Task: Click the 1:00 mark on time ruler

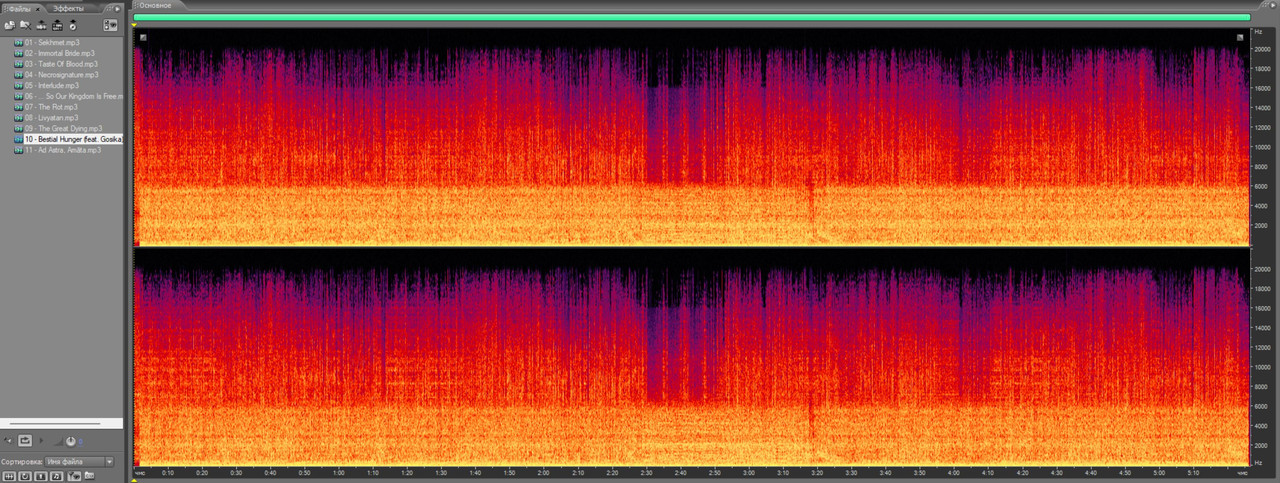Action: pyautogui.click(x=338, y=471)
